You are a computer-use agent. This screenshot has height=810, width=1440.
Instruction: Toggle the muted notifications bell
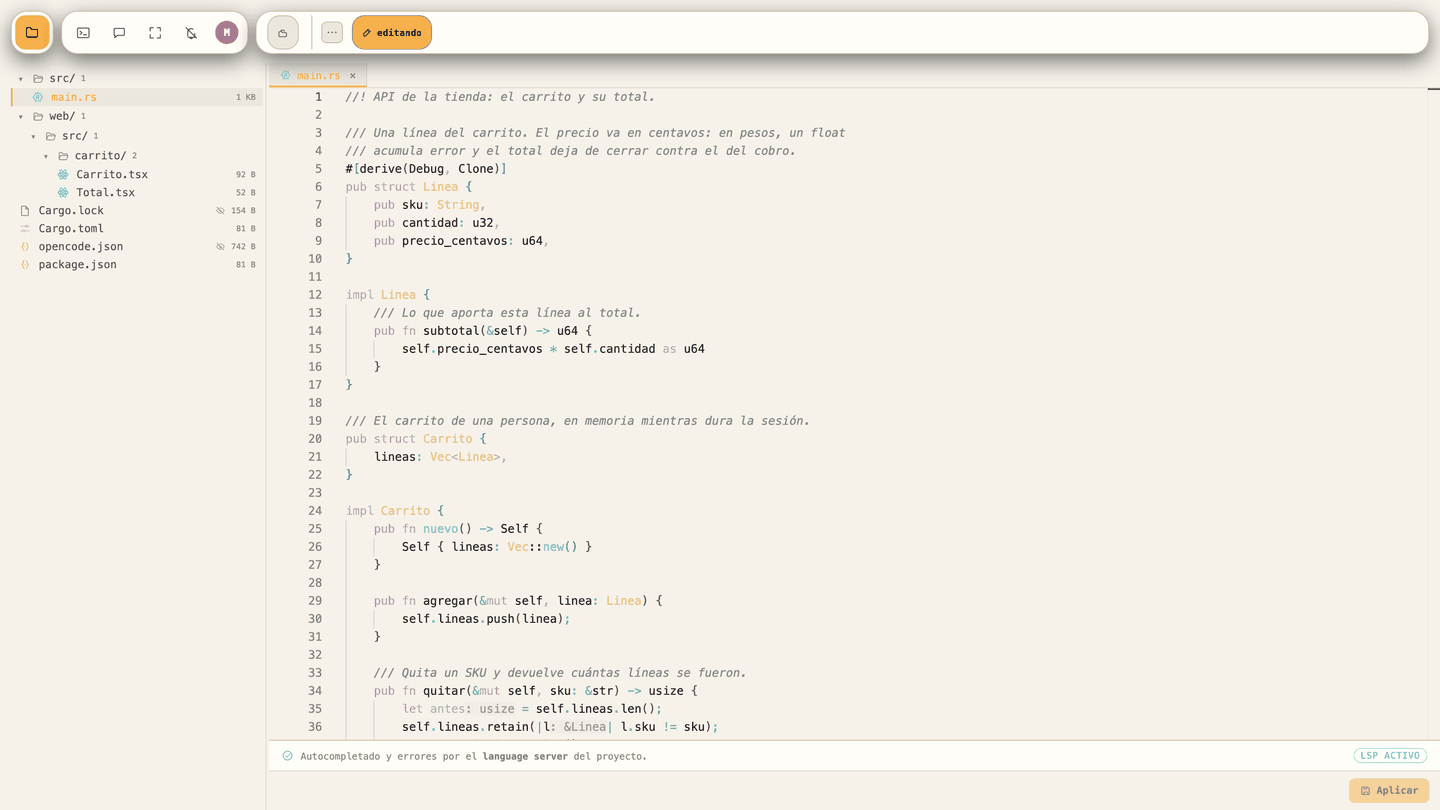191,33
